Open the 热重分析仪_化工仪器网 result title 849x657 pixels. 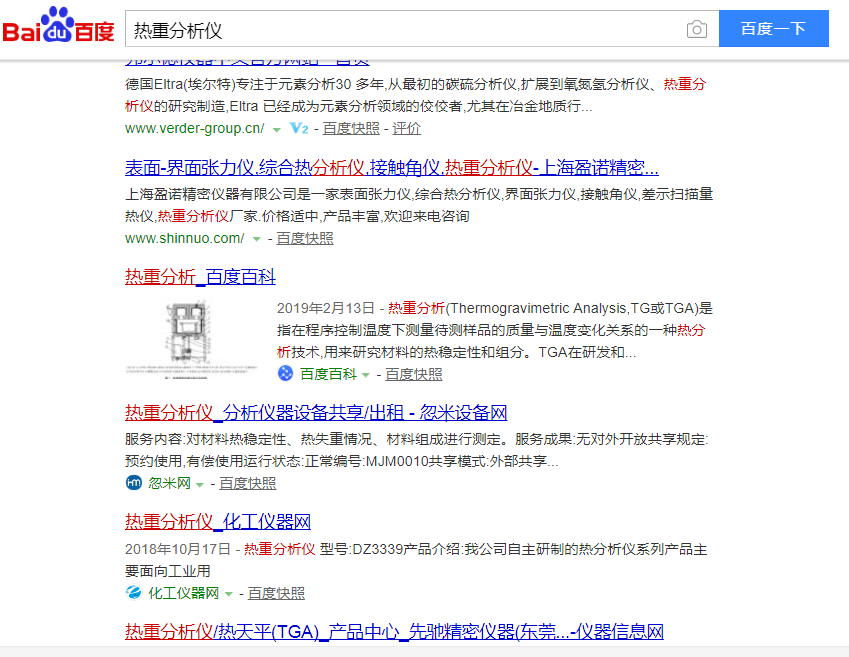(x=218, y=521)
